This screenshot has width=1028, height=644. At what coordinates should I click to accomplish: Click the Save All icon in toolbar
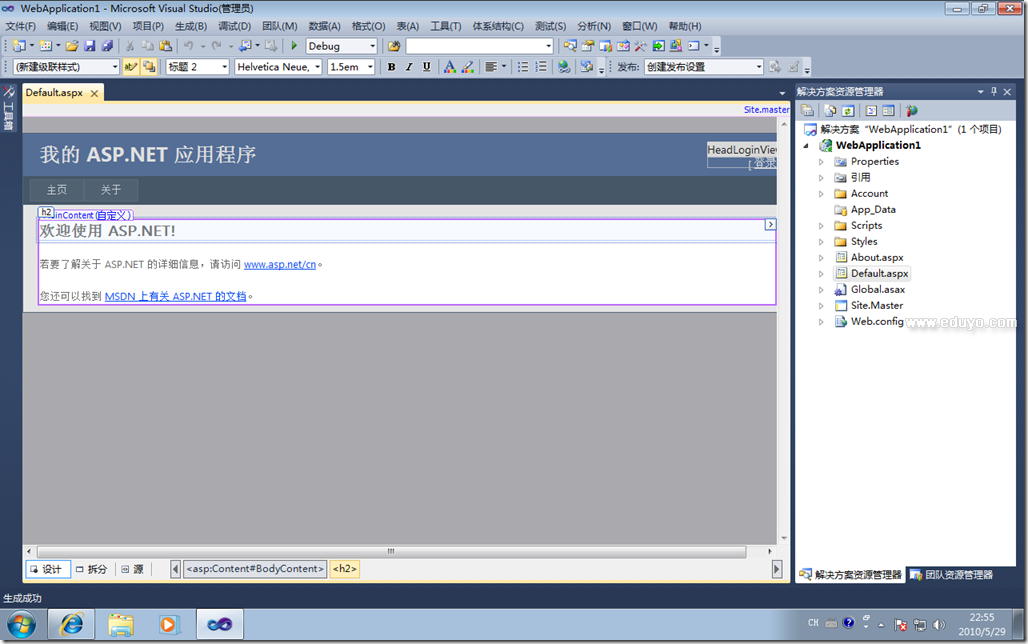click(107, 46)
